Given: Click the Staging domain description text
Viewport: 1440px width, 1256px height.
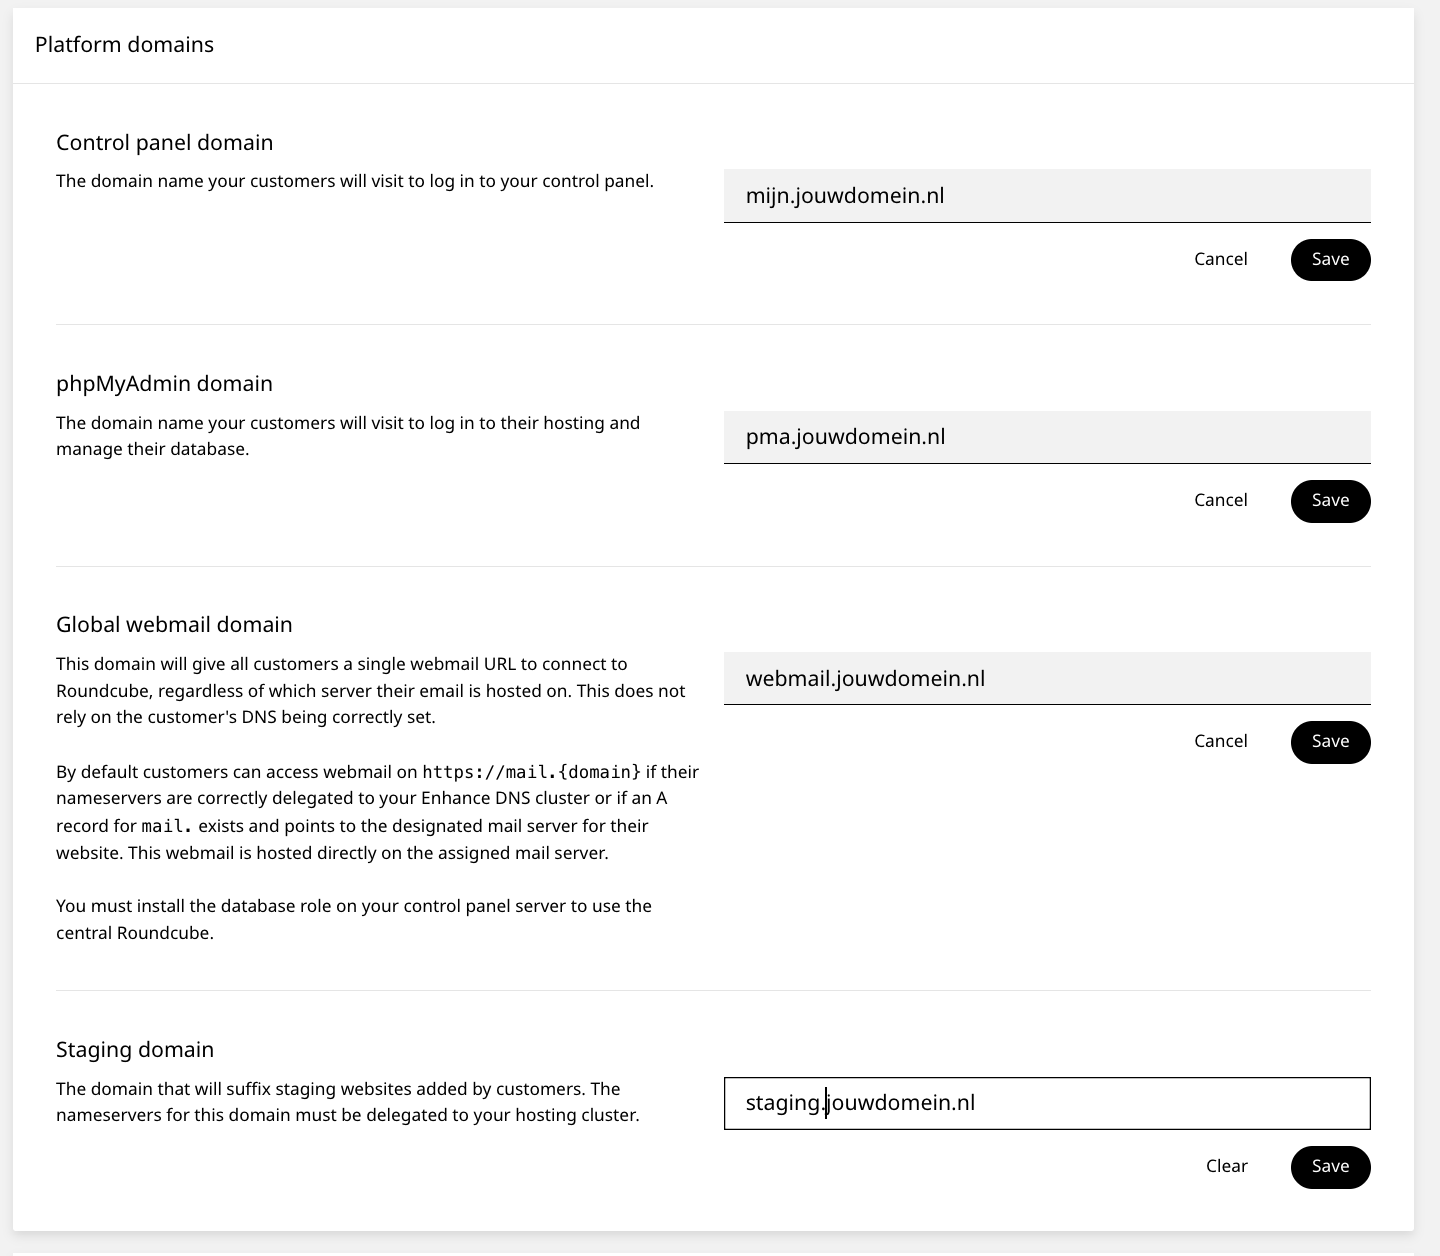Looking at the screenshot, I should coord(347,1102).
